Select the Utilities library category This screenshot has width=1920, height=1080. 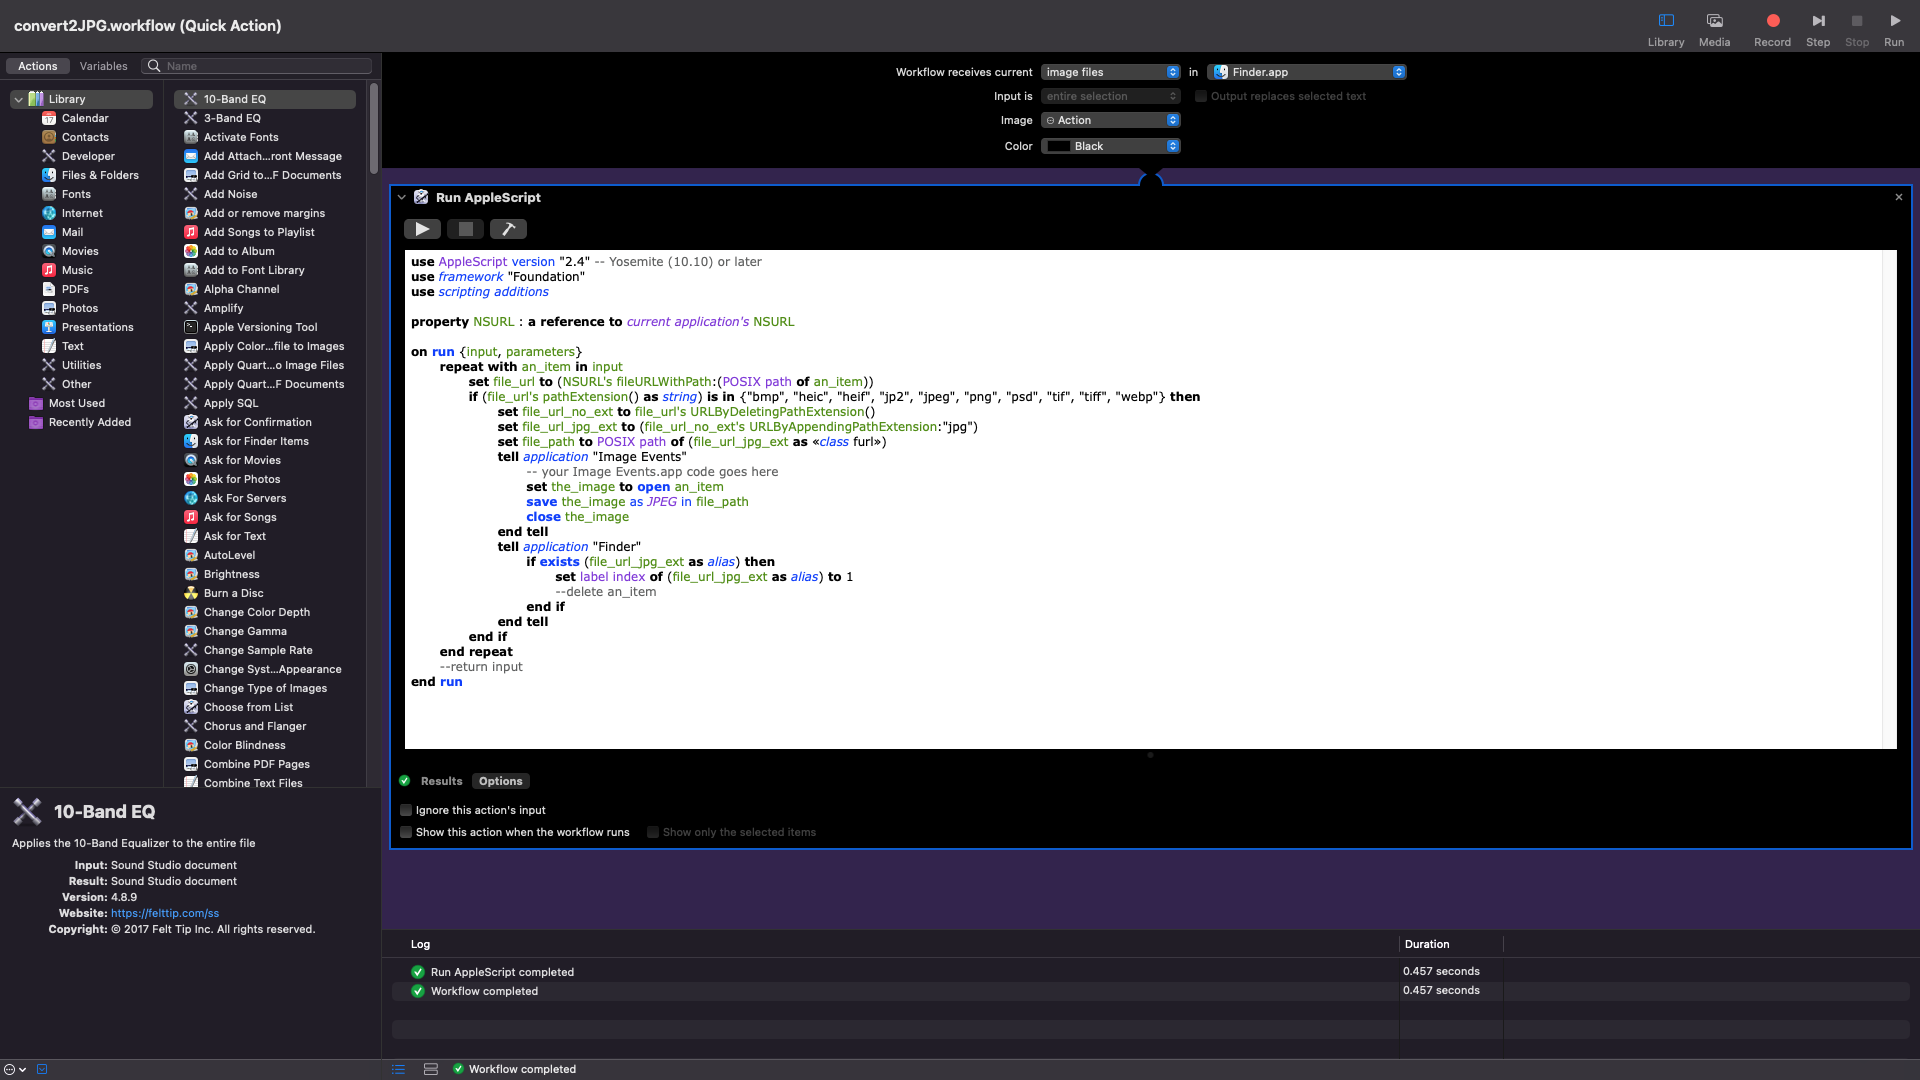coord(81,365)
